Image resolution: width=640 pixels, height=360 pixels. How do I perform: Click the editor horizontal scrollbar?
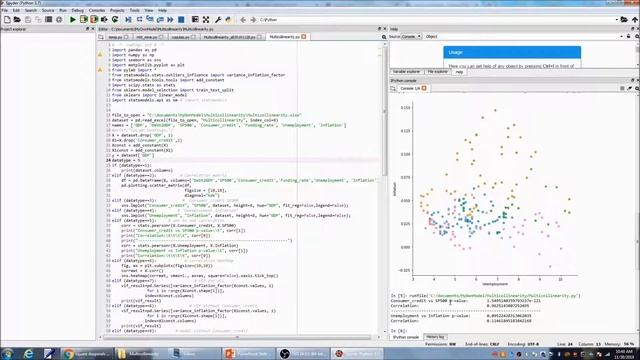tap(238, 337)
